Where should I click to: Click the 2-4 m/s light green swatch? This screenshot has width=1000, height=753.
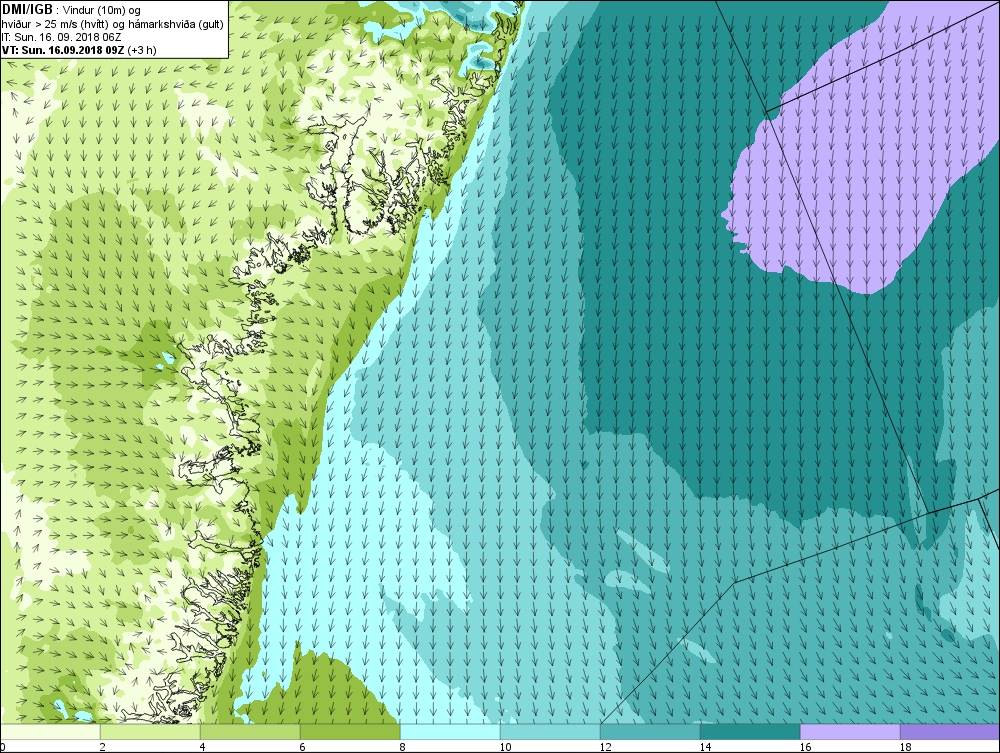pos(151,732)
